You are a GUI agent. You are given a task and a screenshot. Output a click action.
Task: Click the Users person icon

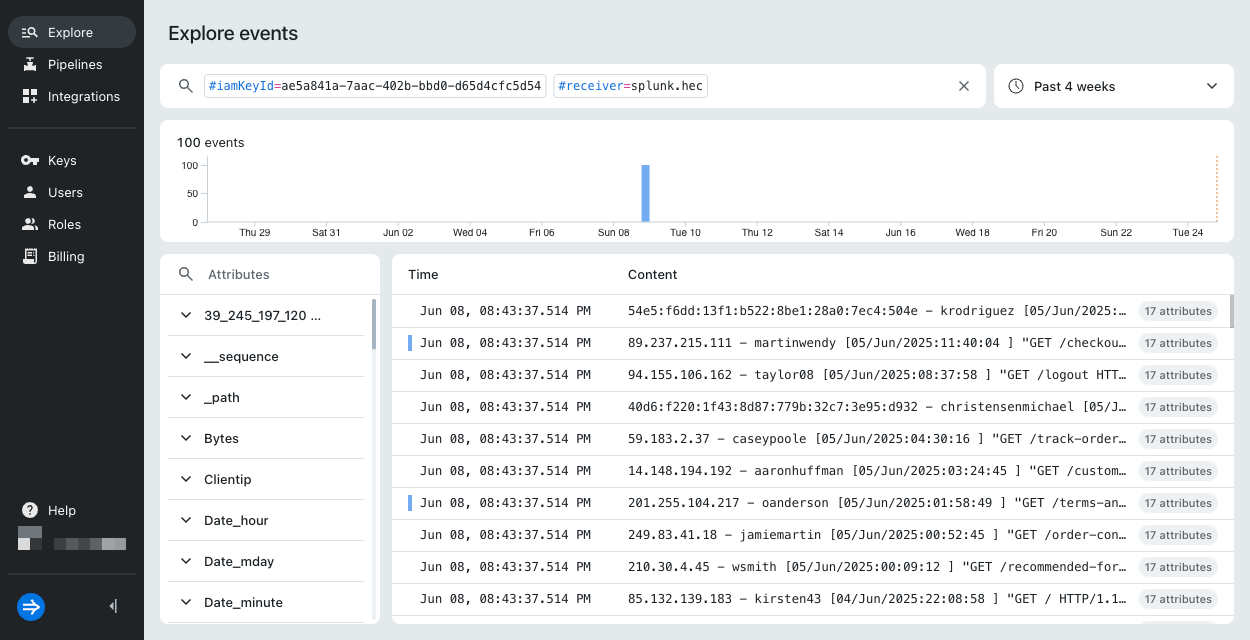(29, 192)
